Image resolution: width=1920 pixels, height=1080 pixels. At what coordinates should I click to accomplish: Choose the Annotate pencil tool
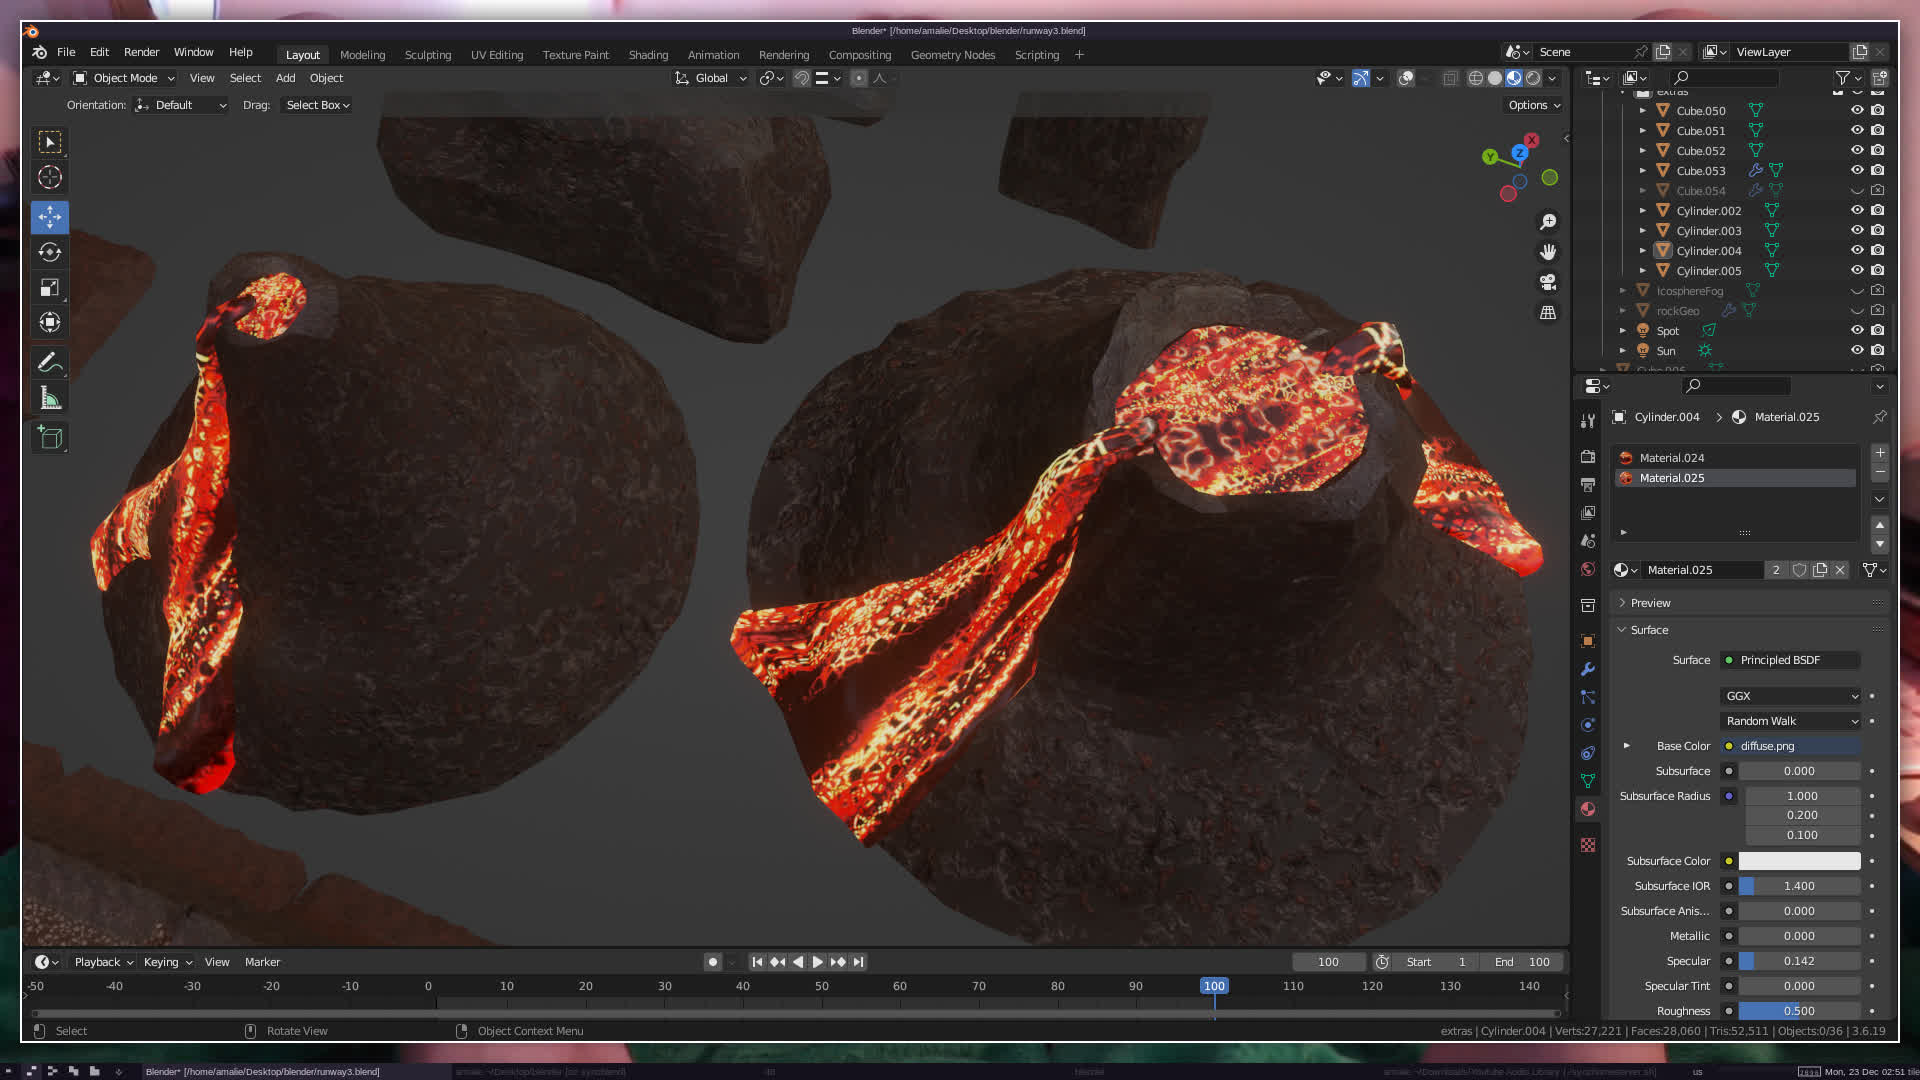50,362
